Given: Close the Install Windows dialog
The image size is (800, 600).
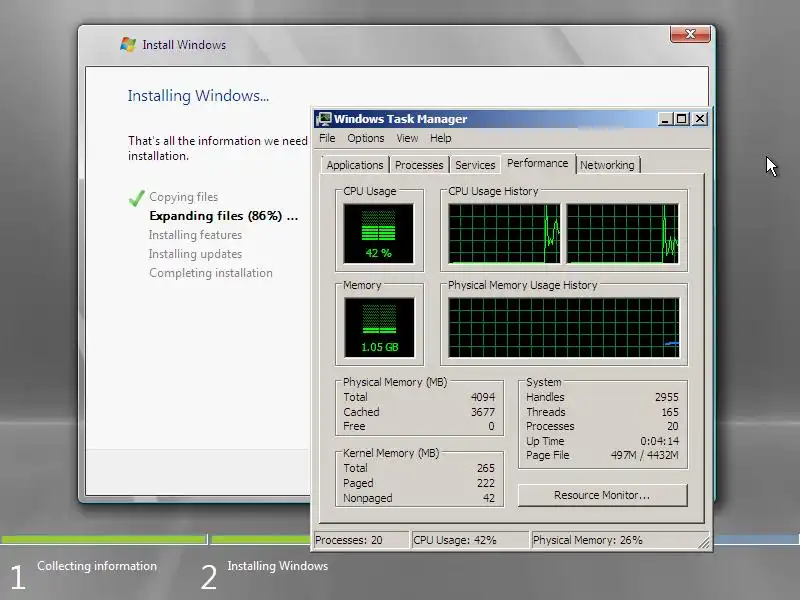Looking at the screenshot, I should [x=690, y=34].
